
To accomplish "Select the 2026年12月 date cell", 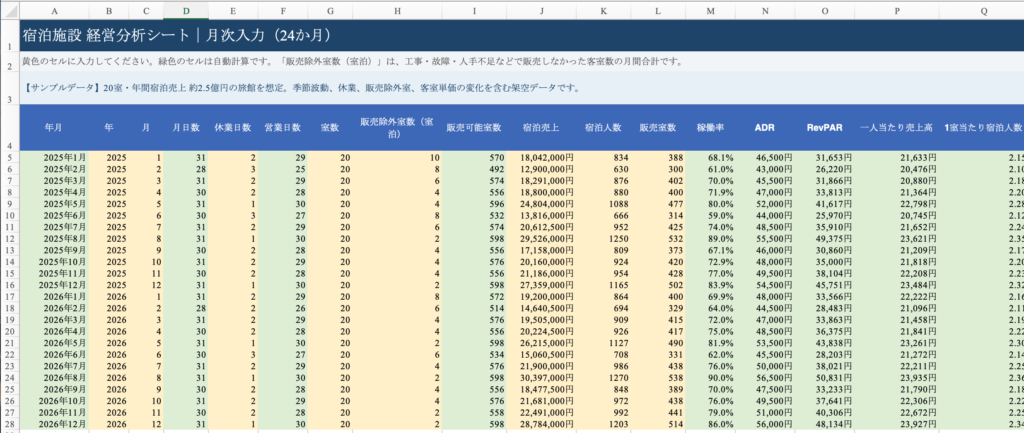I will point(54,424).
